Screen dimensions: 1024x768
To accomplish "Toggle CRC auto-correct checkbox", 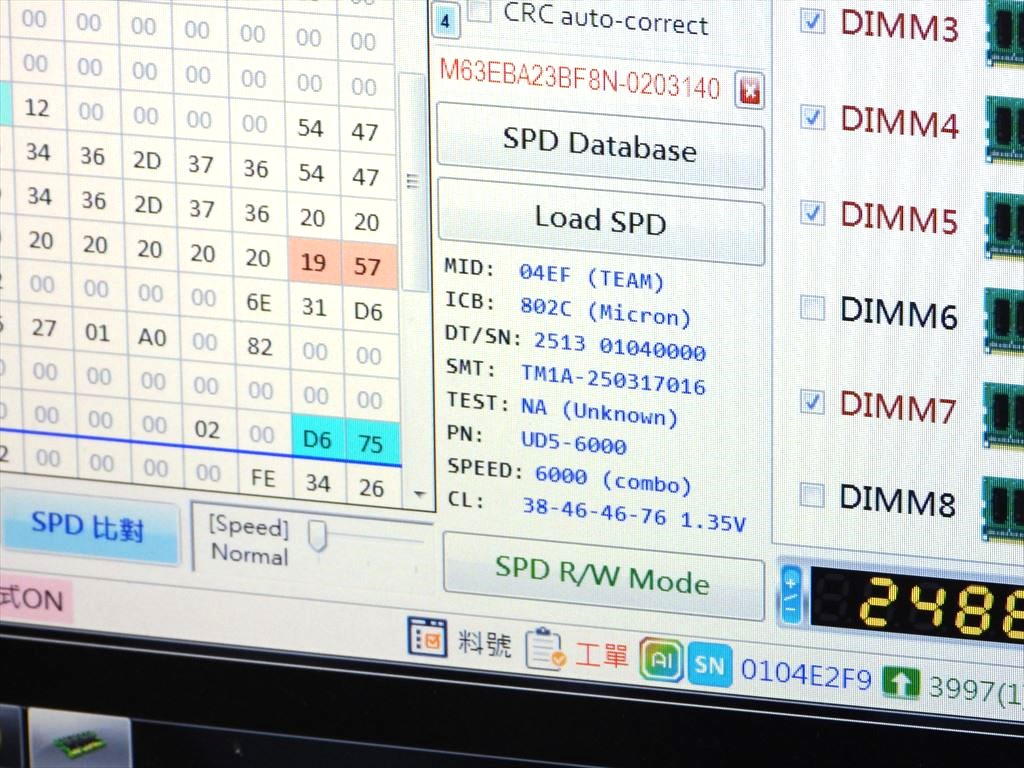I will pos(480,9).
